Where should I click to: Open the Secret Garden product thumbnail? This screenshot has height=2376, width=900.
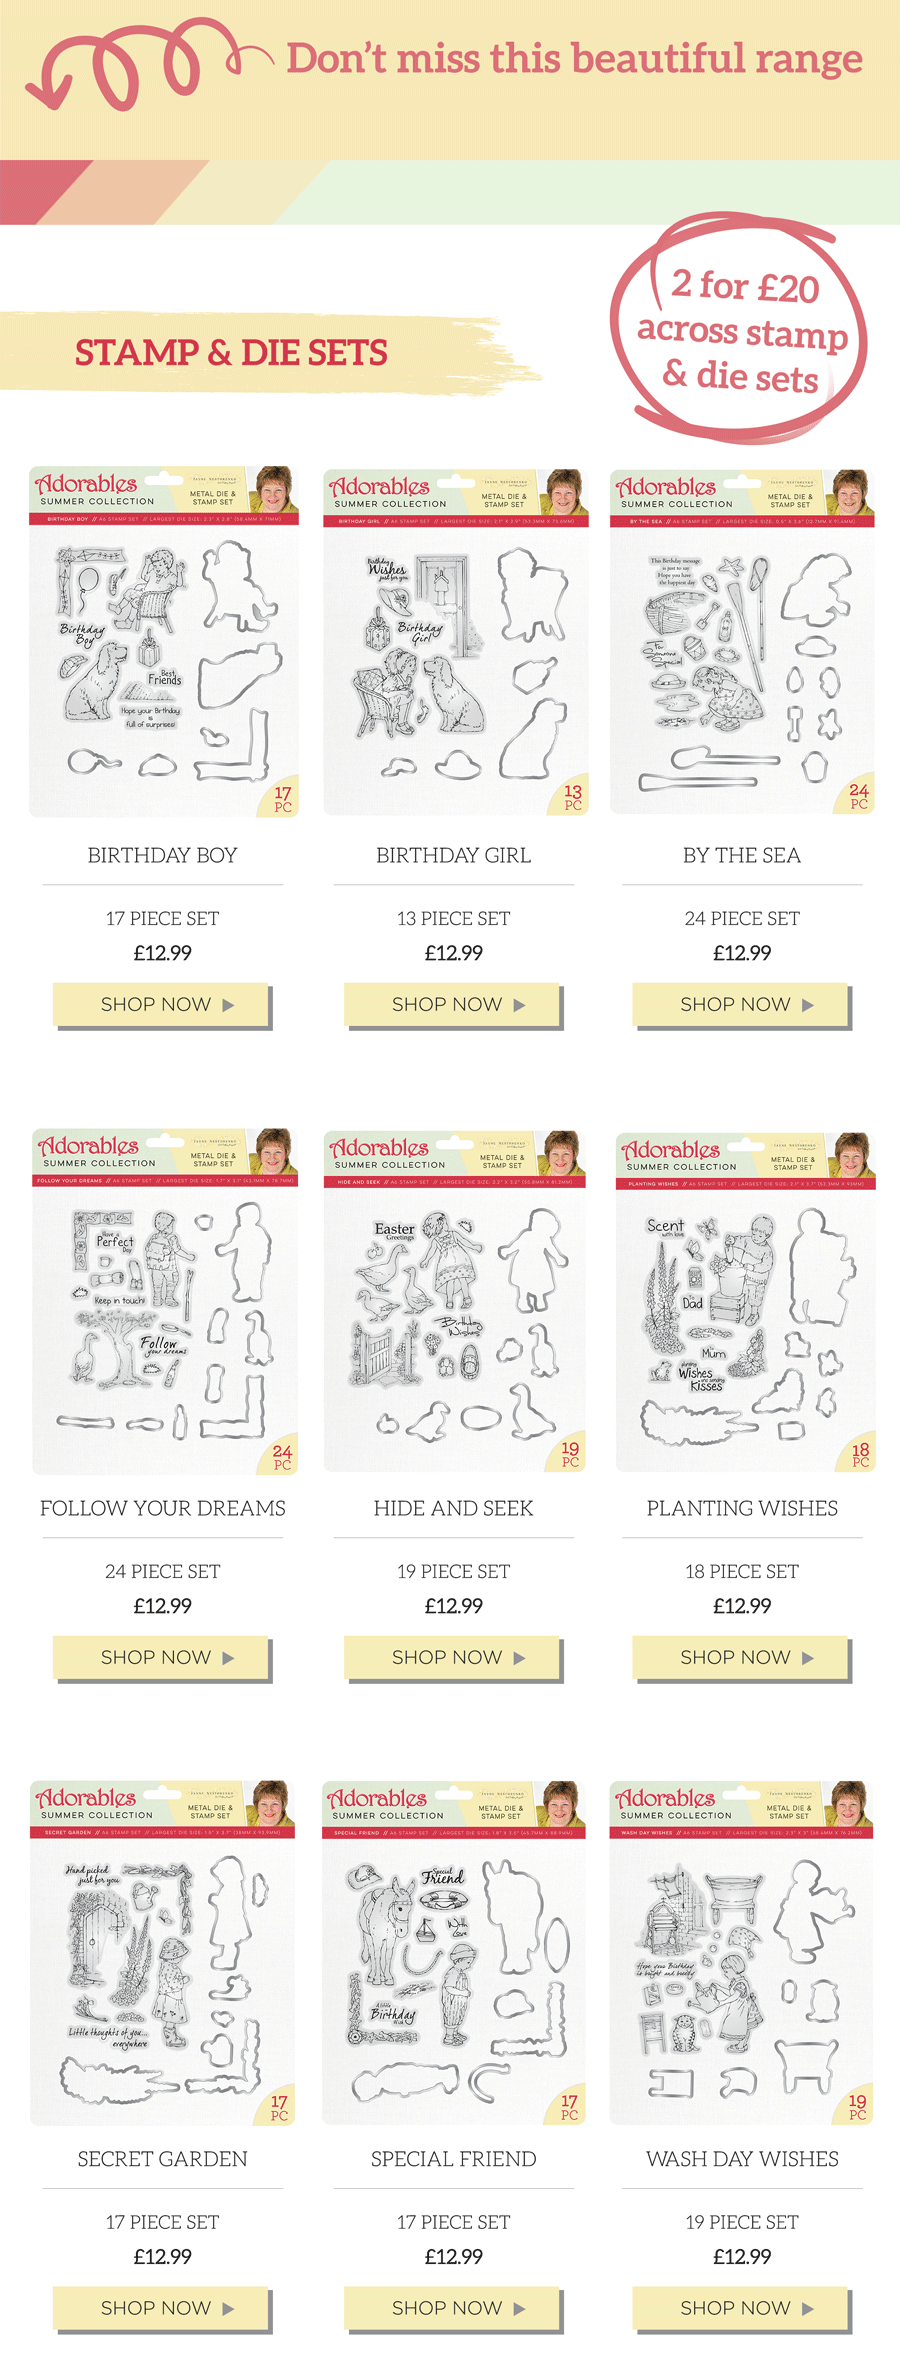(163, 1952)
